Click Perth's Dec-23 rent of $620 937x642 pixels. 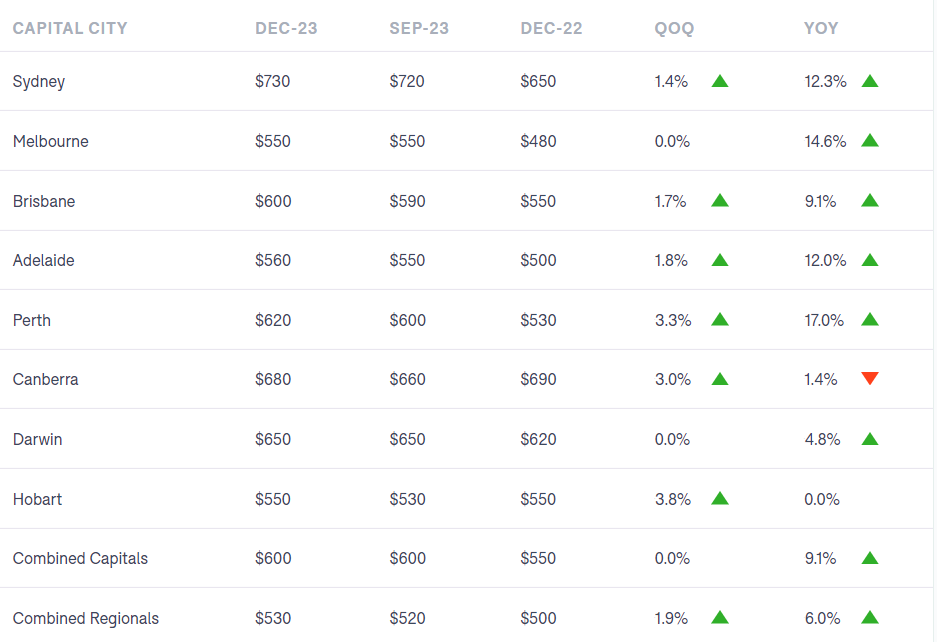tap(273, 320)
